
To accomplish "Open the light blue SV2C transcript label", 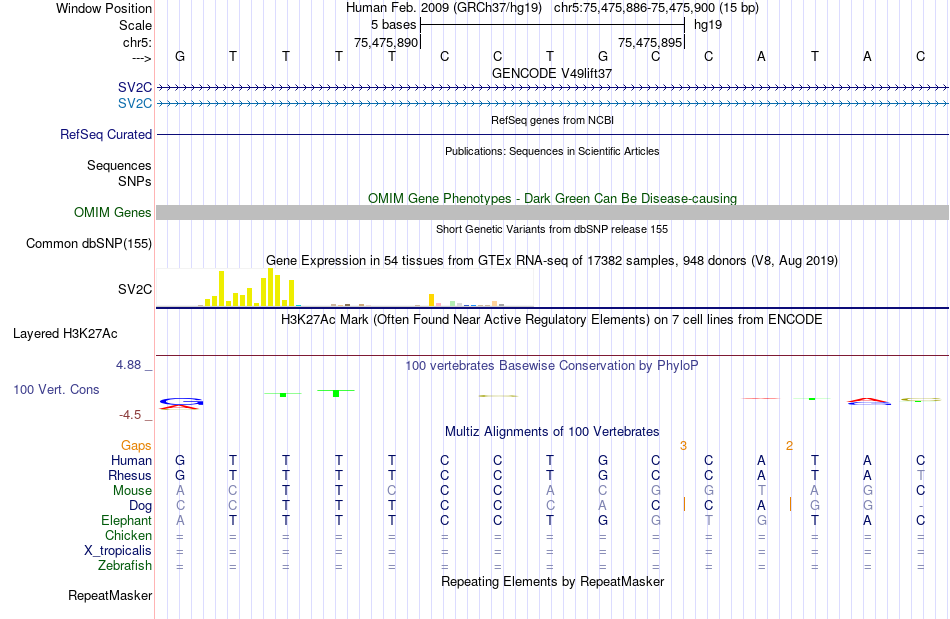I will coord(135,104).
